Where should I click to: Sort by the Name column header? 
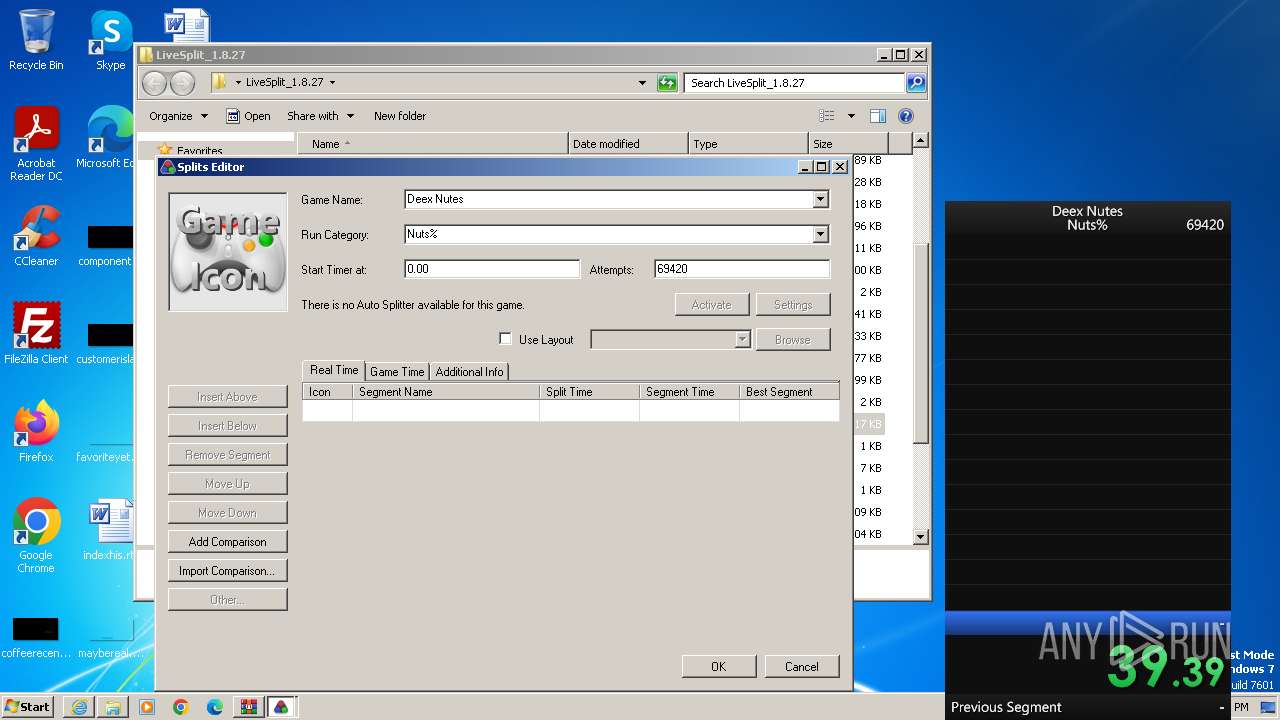point(432,144)
